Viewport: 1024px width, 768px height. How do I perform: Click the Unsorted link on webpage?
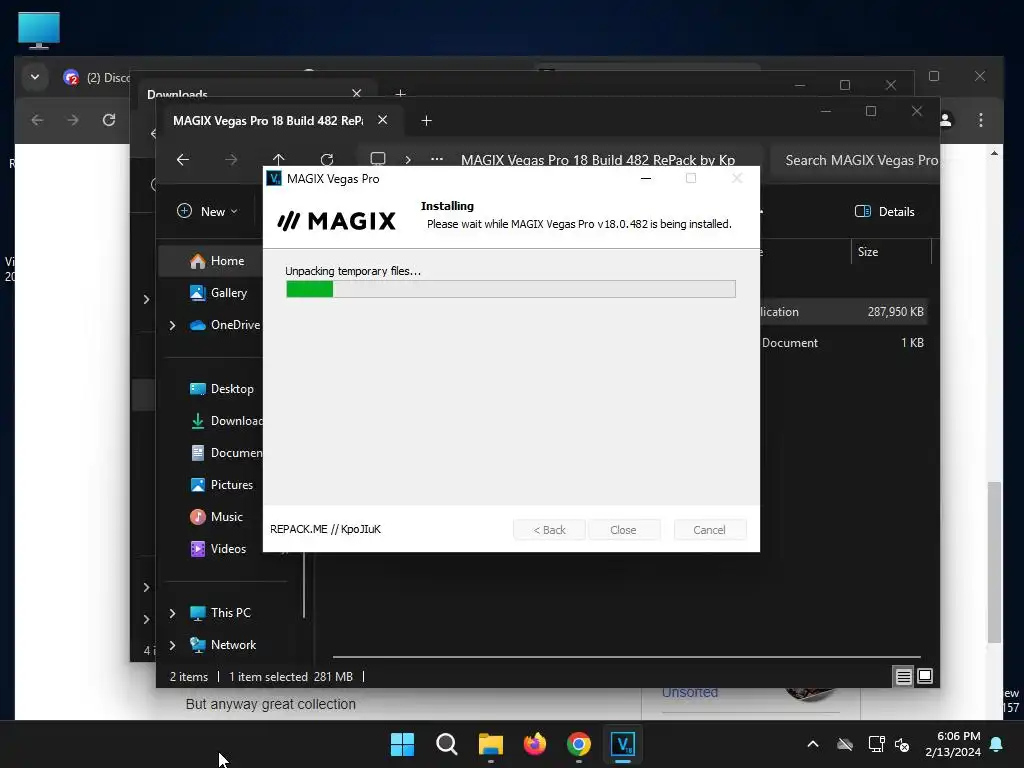coord(690,692)
